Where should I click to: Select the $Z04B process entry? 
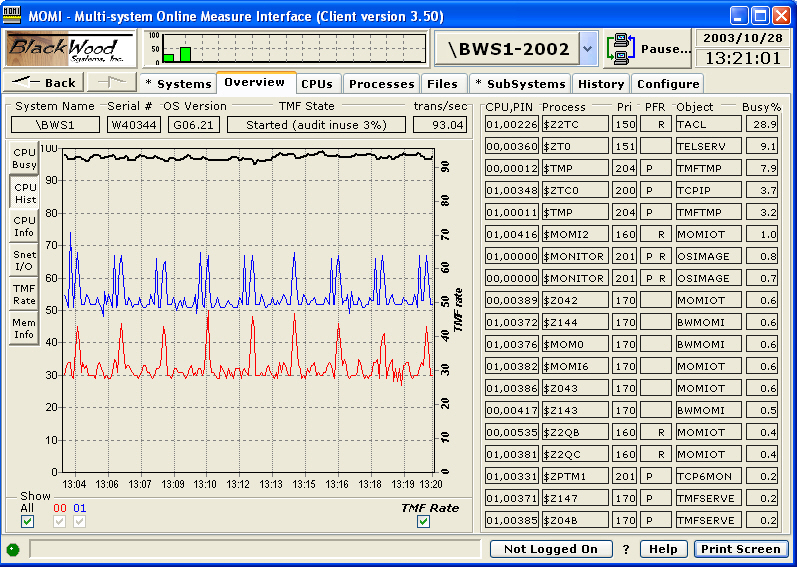575,519
